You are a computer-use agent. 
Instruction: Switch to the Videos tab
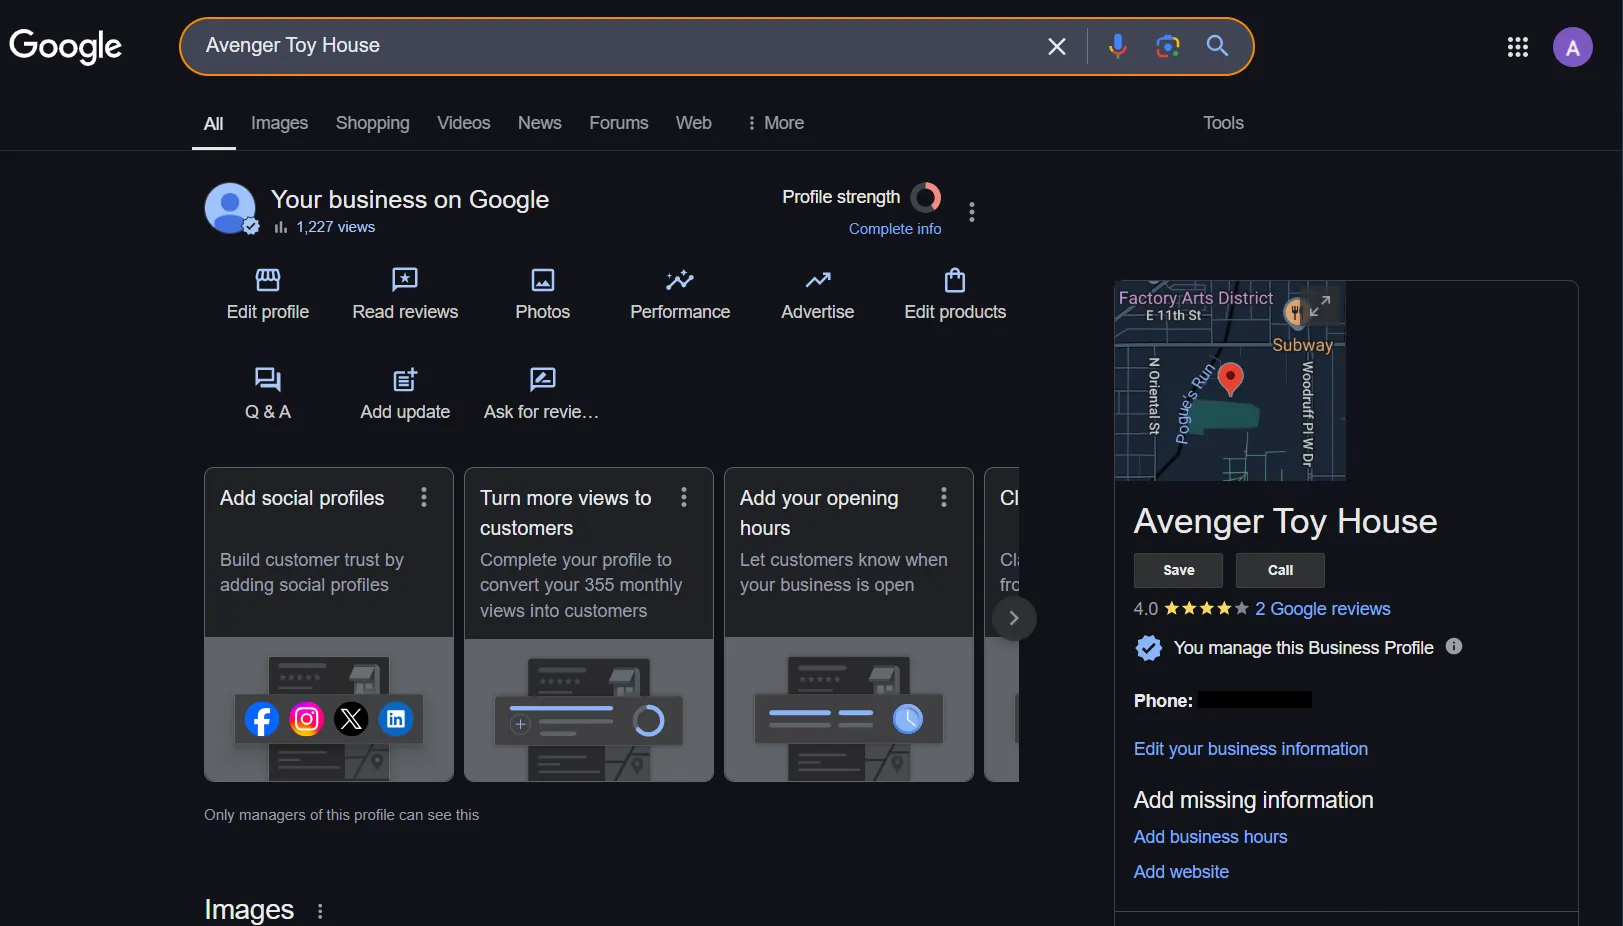463,123
